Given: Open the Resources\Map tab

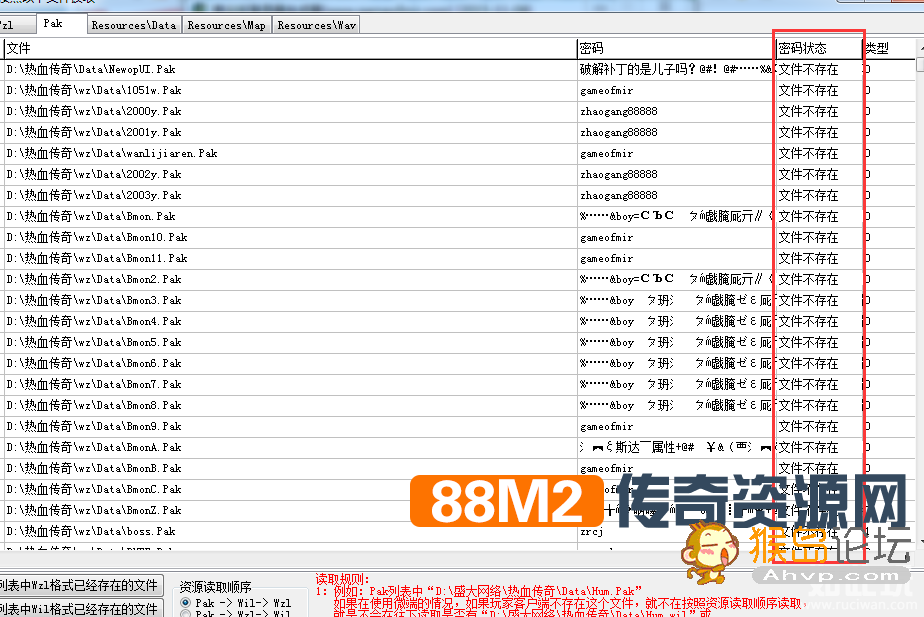Looking at the screenshot, I should (226, 25).
